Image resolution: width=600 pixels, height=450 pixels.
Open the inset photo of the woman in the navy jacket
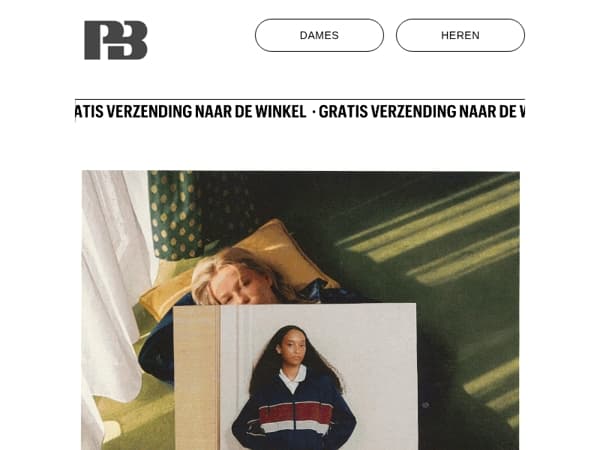(x=295, y=377)
